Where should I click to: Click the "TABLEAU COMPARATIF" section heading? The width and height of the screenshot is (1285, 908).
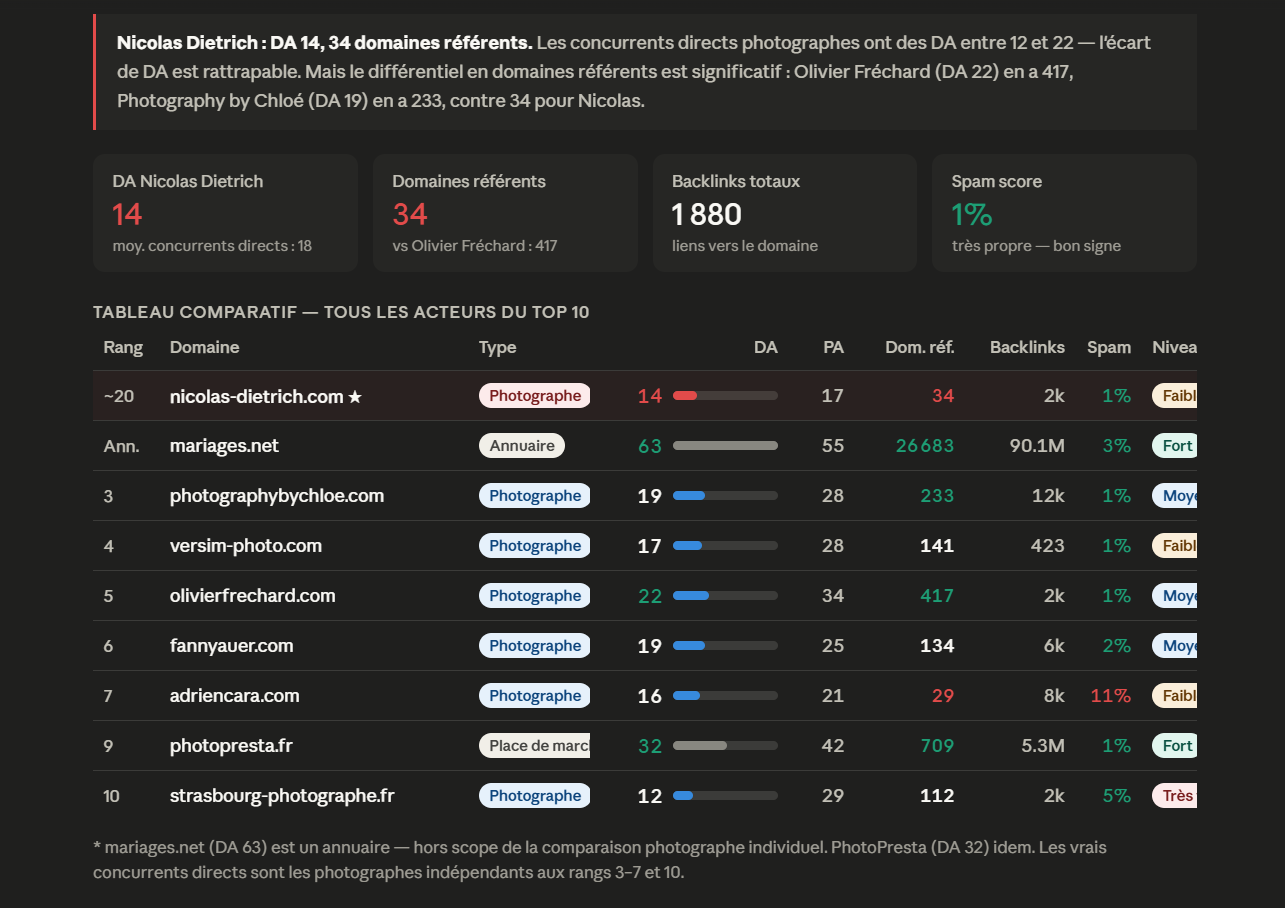341,312
